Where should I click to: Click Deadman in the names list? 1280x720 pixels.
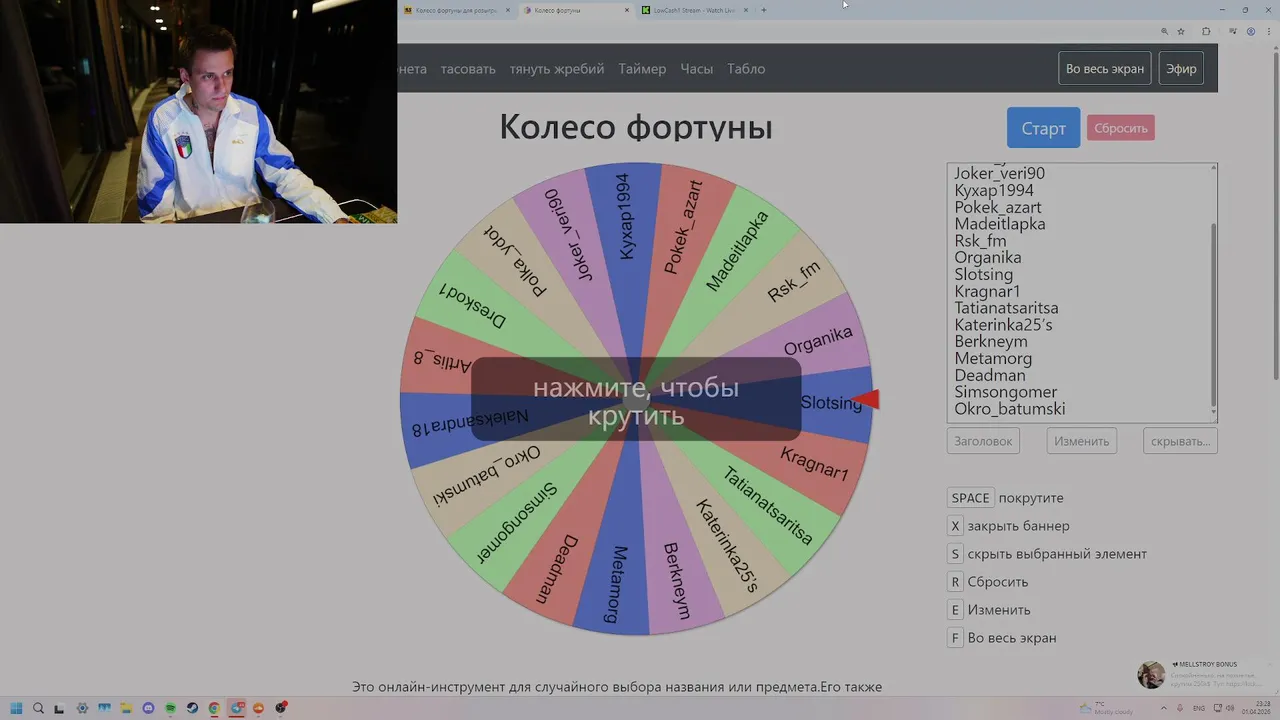989,375
